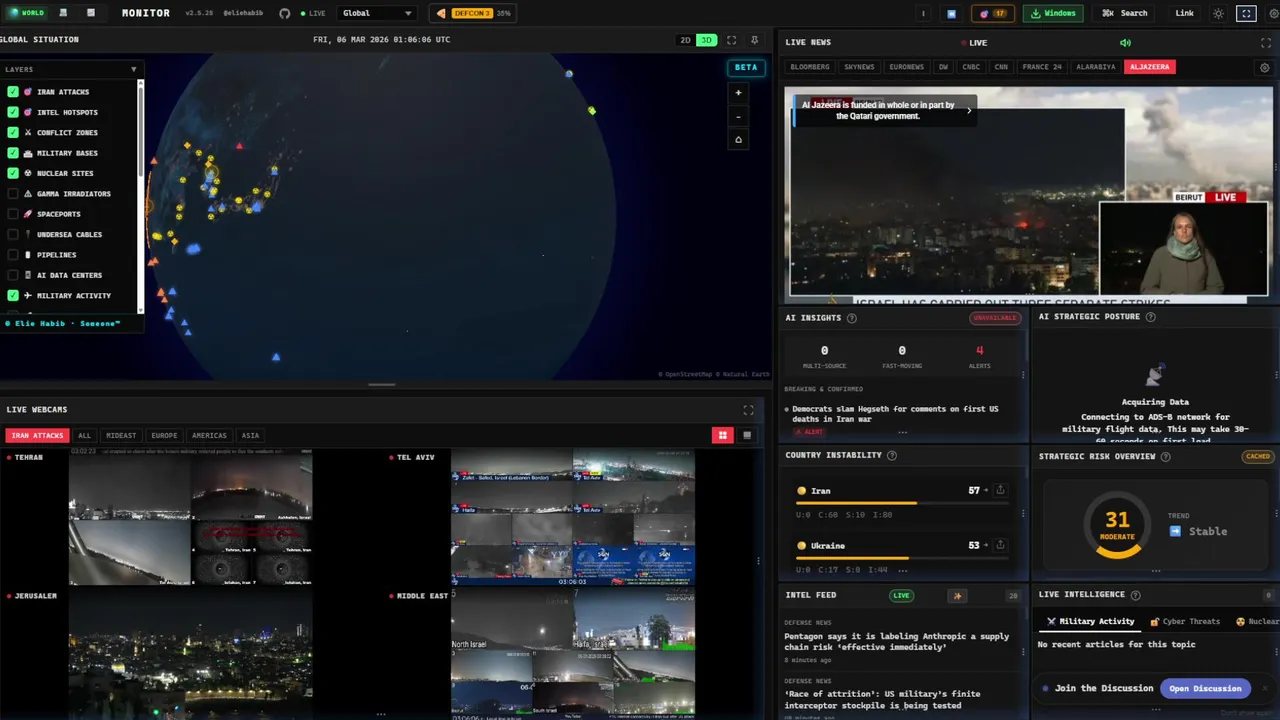
Task: Enable the Gamma Irradiators layer
Action: (13, 193)
